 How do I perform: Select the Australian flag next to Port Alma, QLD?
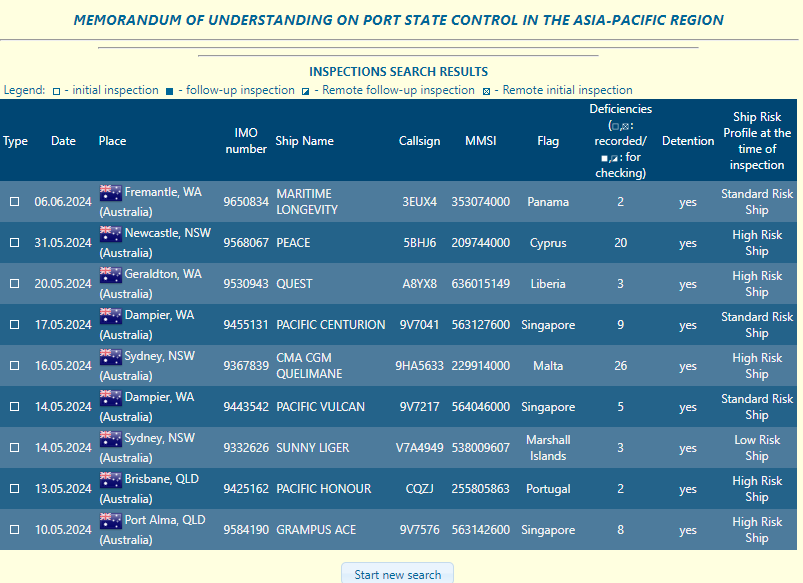click(x=111, y=520)
